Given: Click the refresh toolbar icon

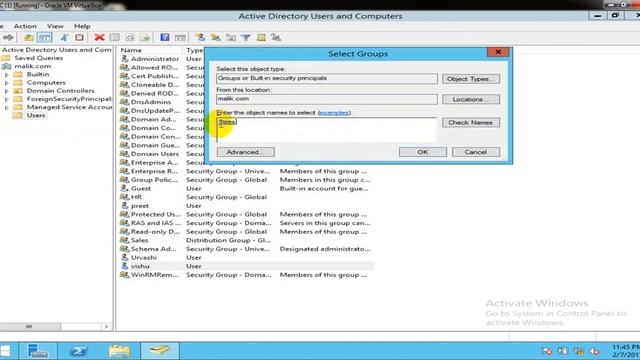Looking at the screenshot, I should click(130, 38).
